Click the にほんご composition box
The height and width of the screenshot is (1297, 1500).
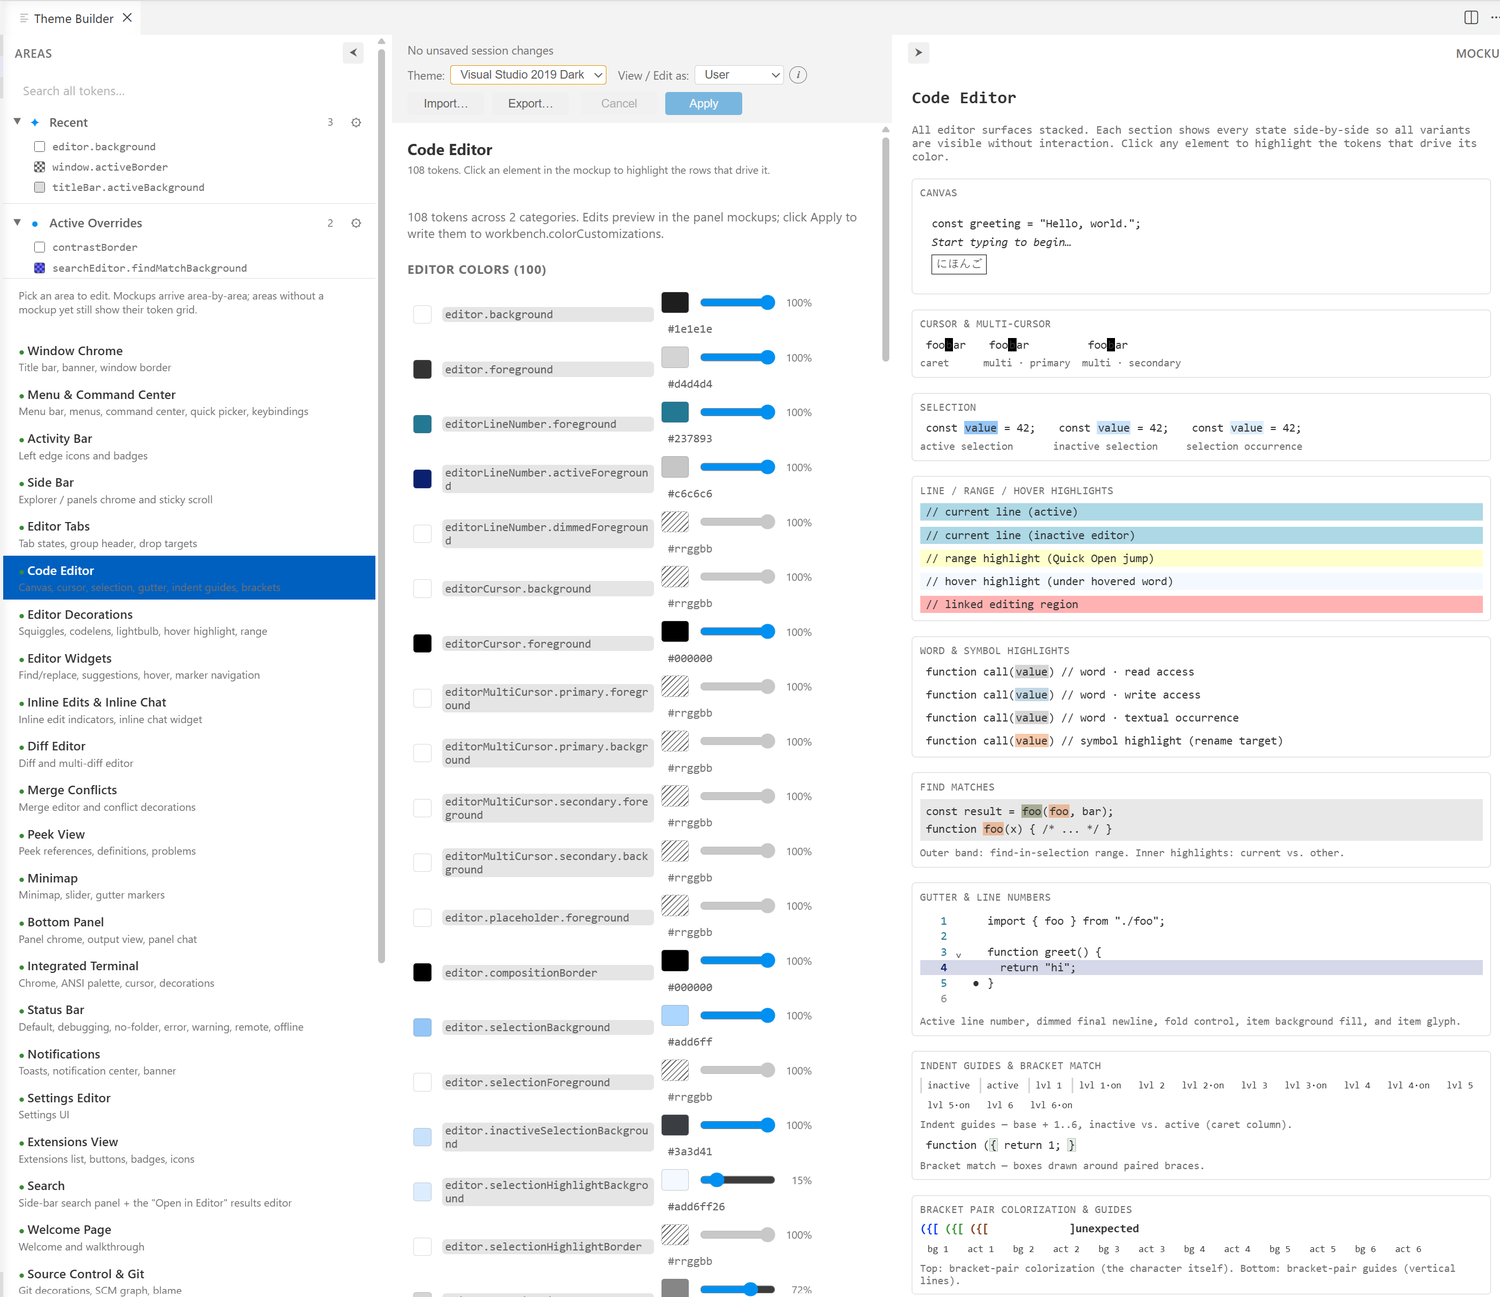(x=959, y=264)
